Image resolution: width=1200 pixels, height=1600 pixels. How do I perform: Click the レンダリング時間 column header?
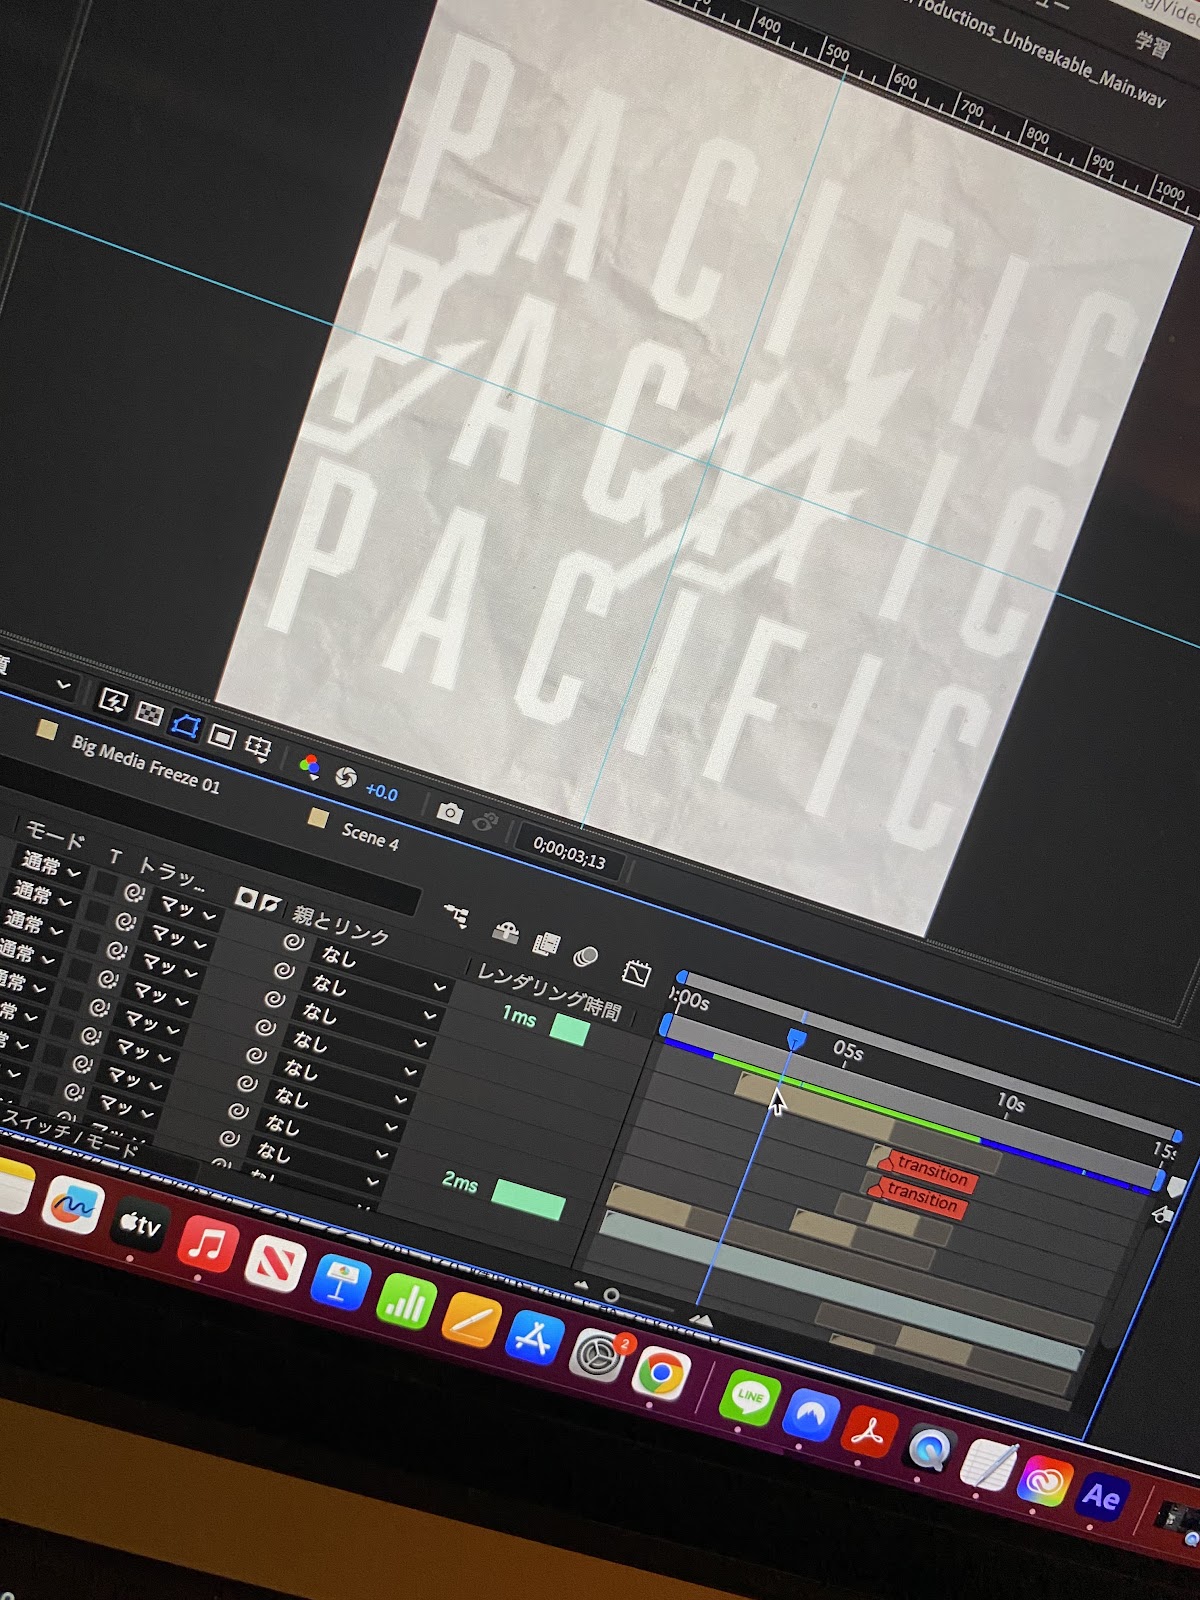click(x=549, y=992)
